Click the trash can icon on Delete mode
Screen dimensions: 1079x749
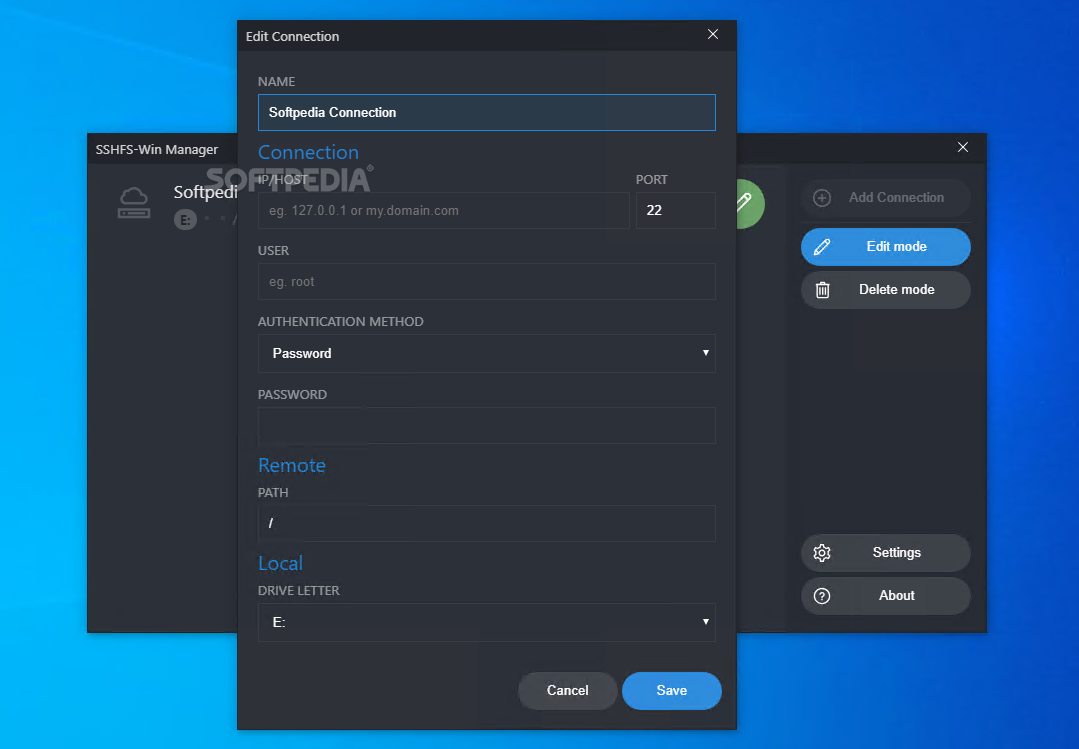click(x=822, y=290)
